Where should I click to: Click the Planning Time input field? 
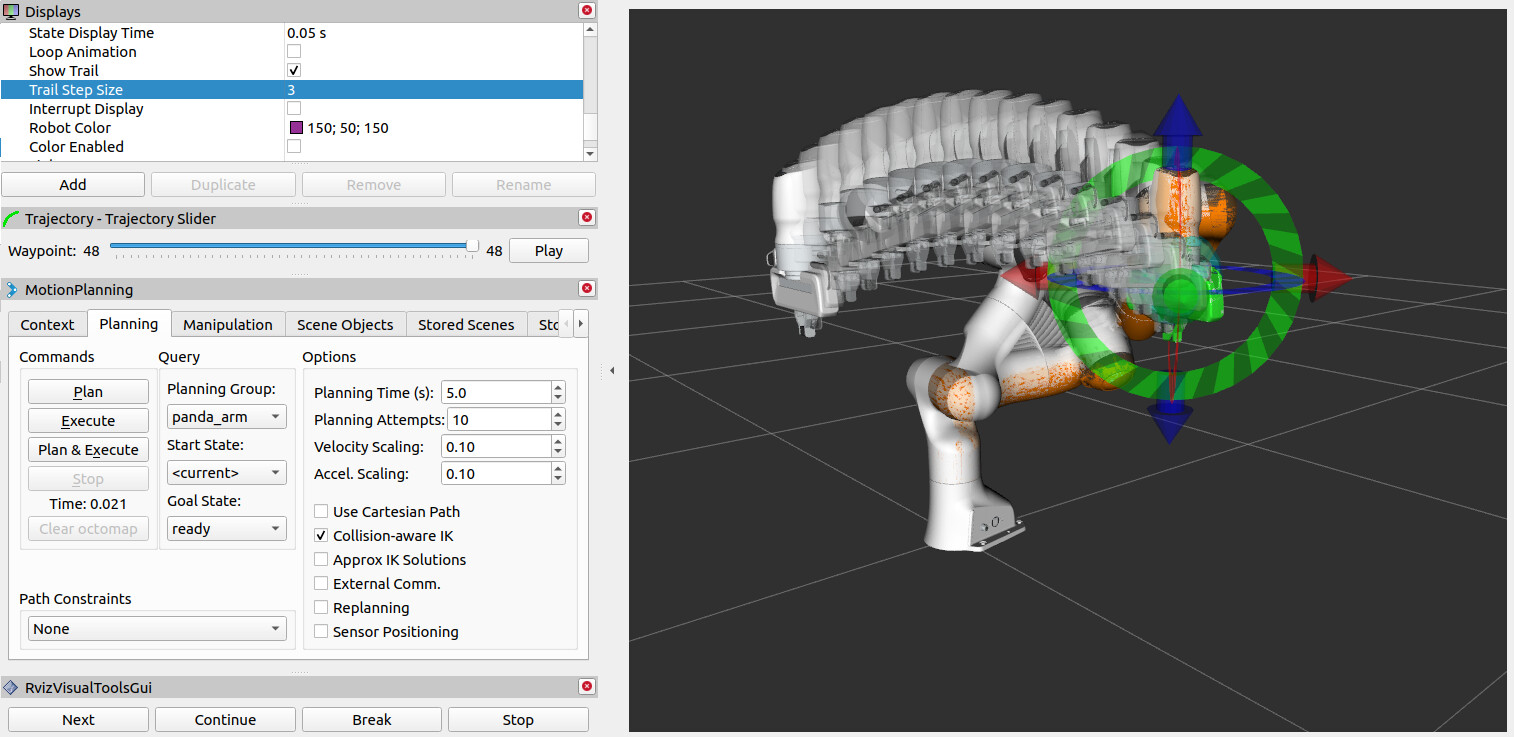497,392
